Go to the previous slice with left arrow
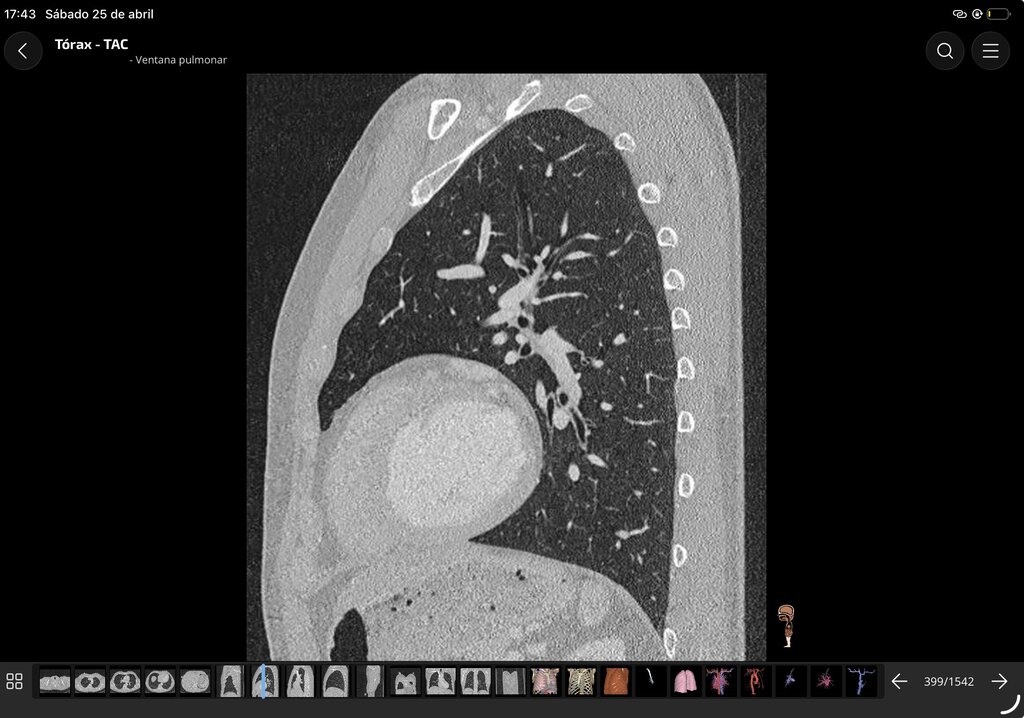 pyautogui.click(x=899, y=681)
